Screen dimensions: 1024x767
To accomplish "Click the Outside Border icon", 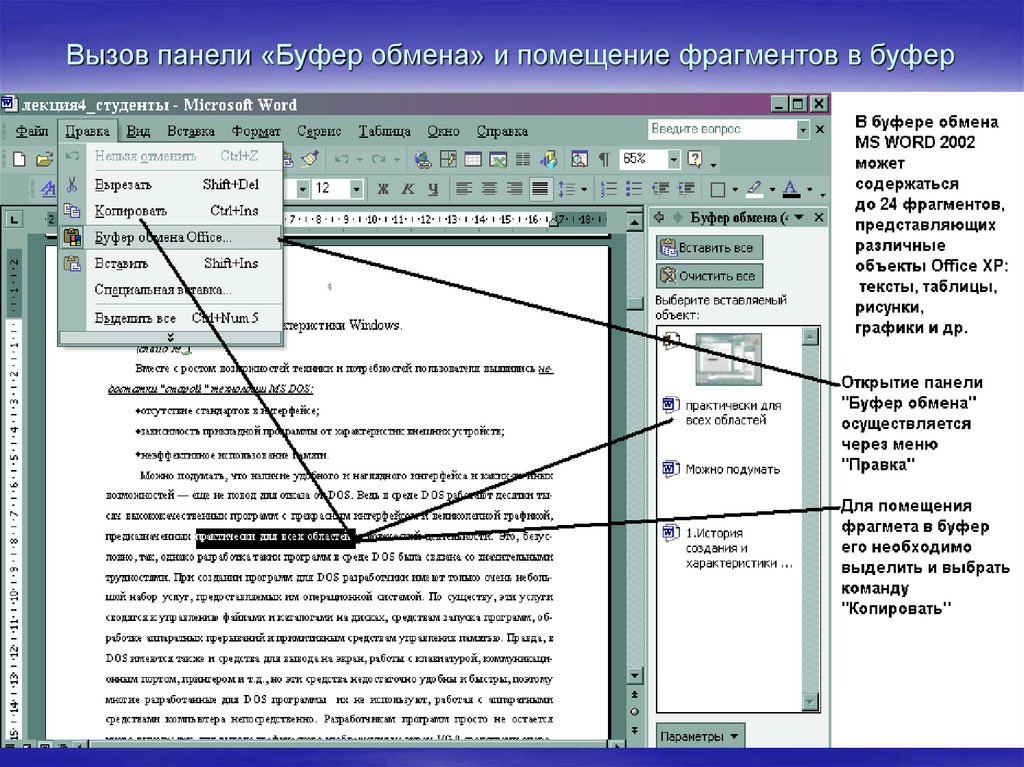I will pos(718,189).
